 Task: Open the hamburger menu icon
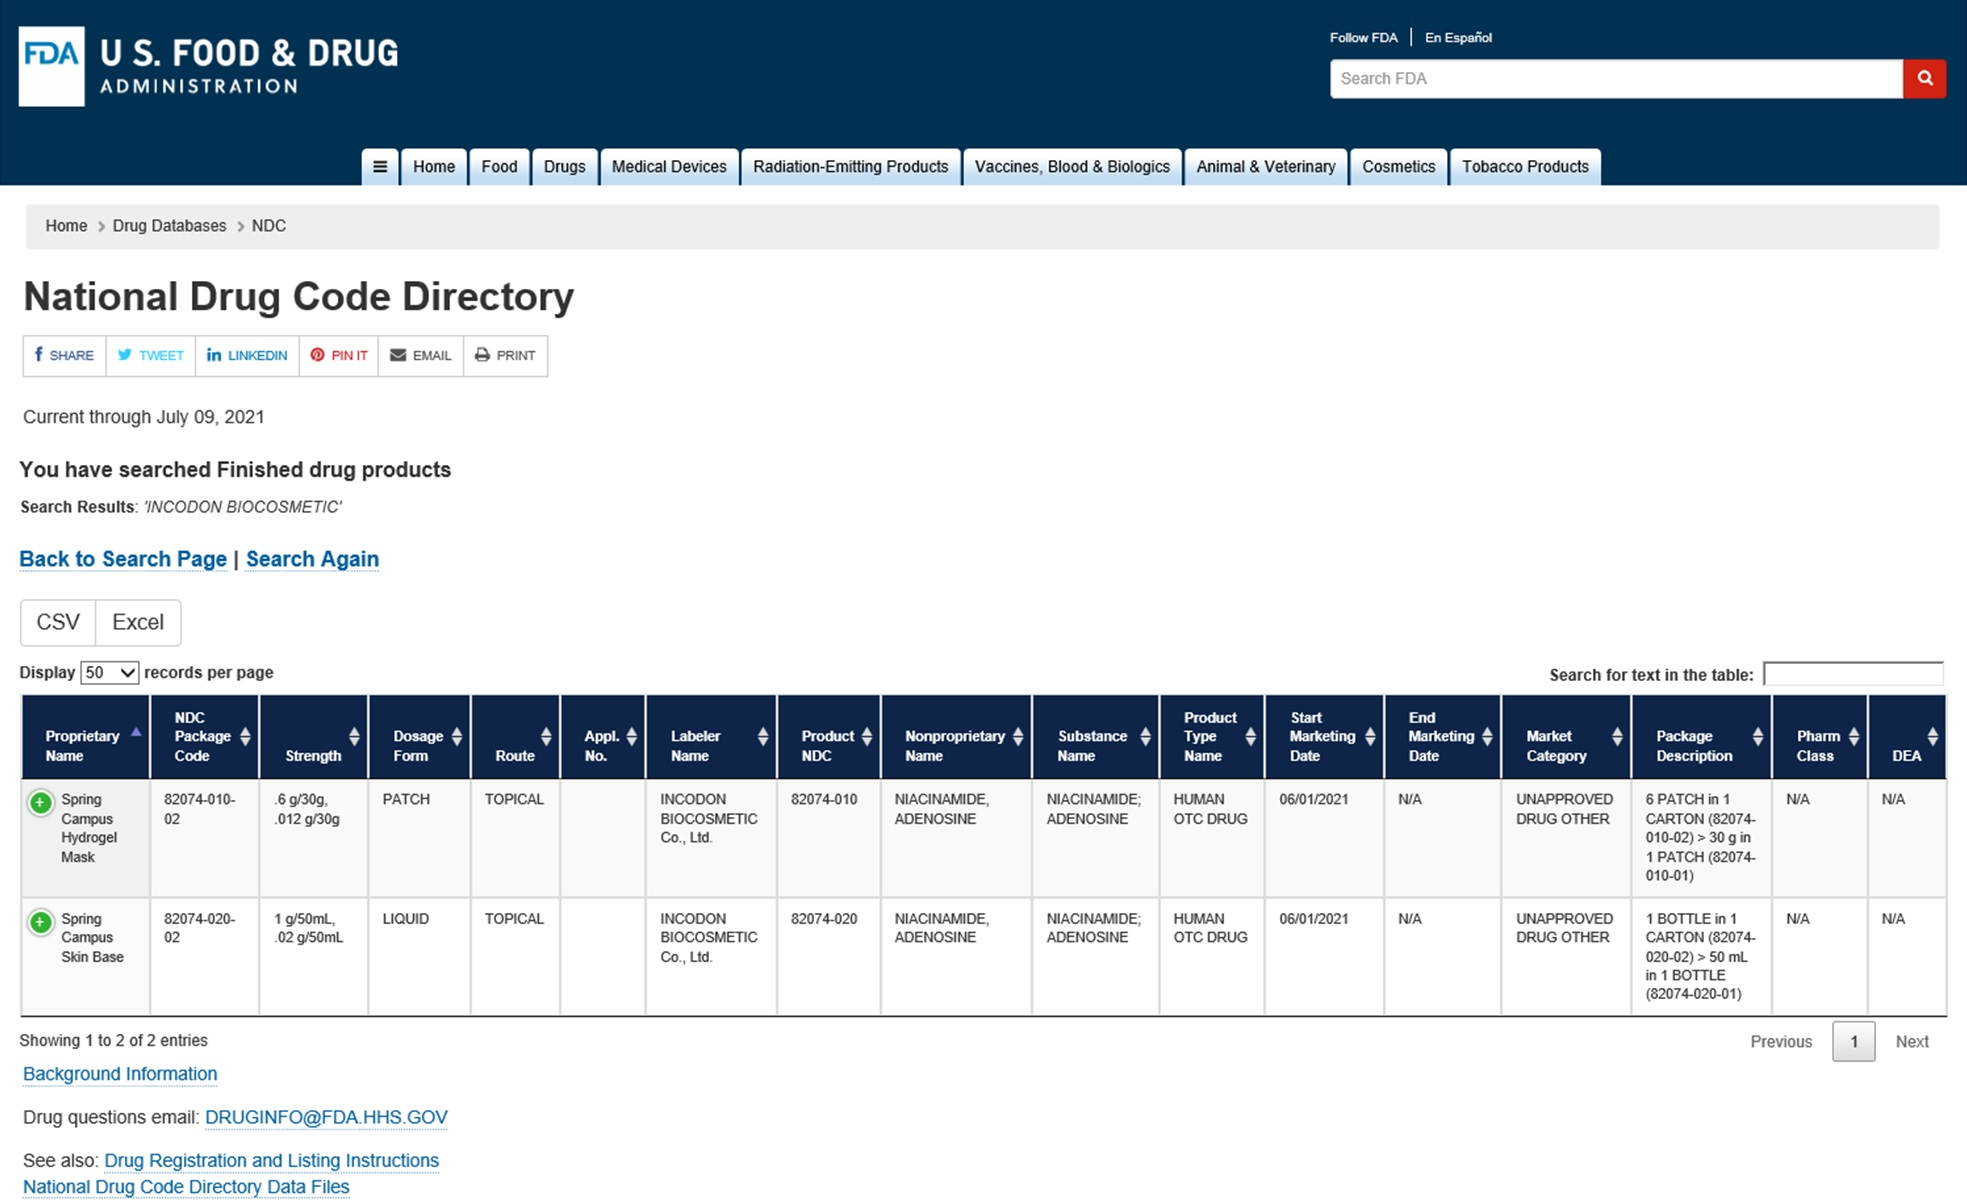point(380,167)
